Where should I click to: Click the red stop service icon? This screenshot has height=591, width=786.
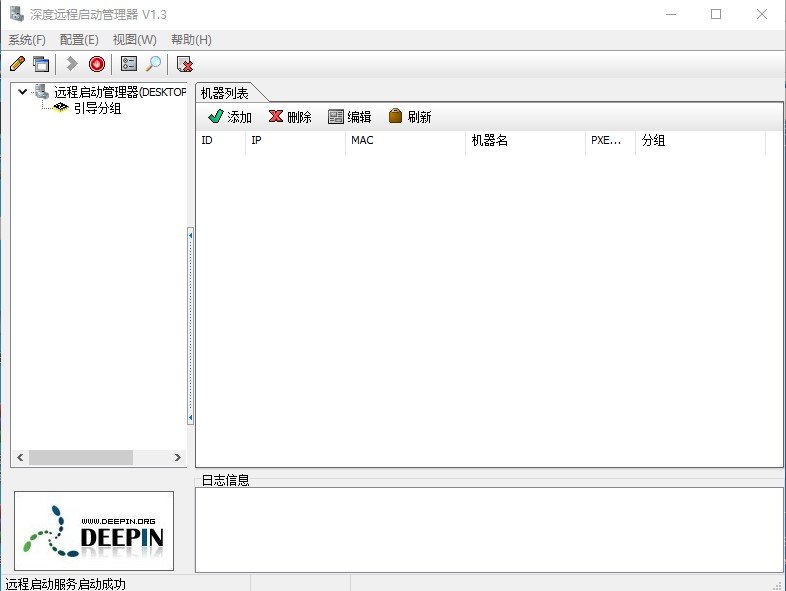pos(97,64)
